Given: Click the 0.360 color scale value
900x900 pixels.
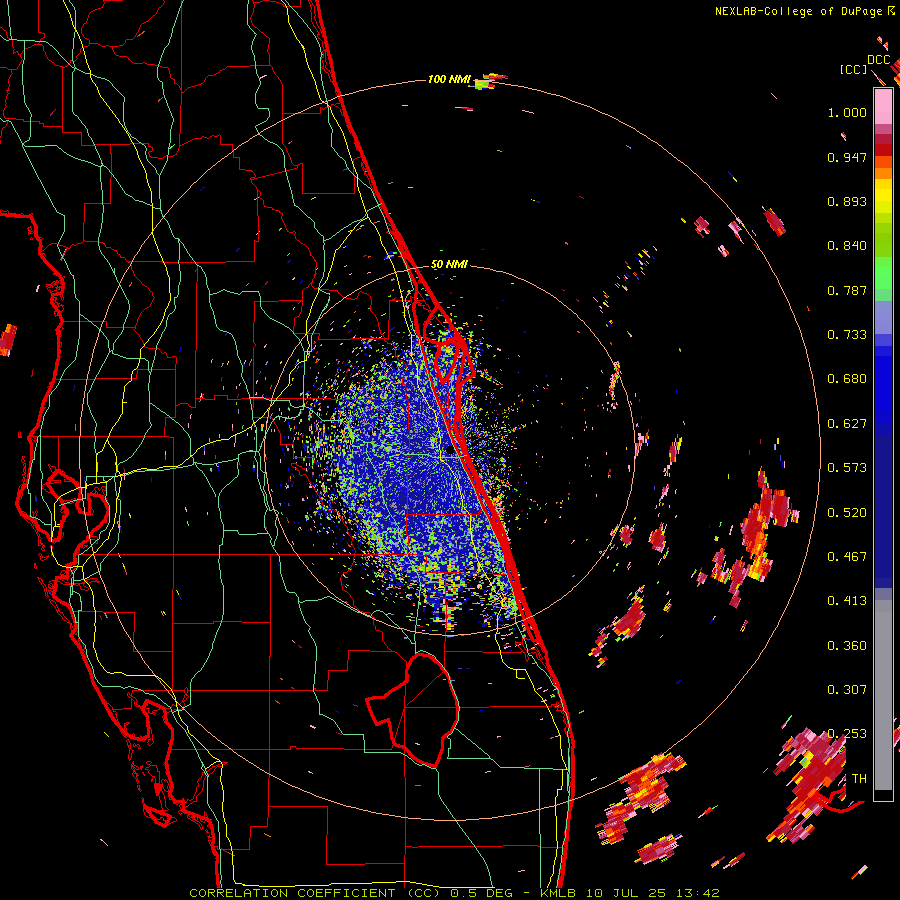Looking at the screenshot, I should (847, 646).
